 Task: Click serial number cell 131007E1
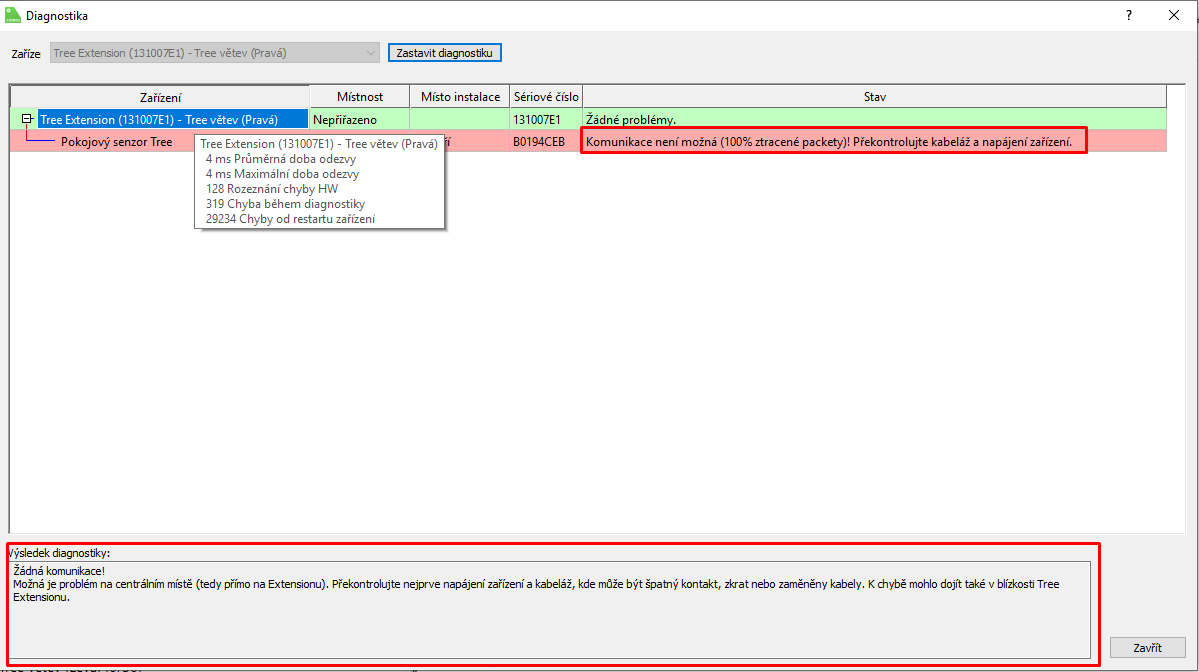537,120
